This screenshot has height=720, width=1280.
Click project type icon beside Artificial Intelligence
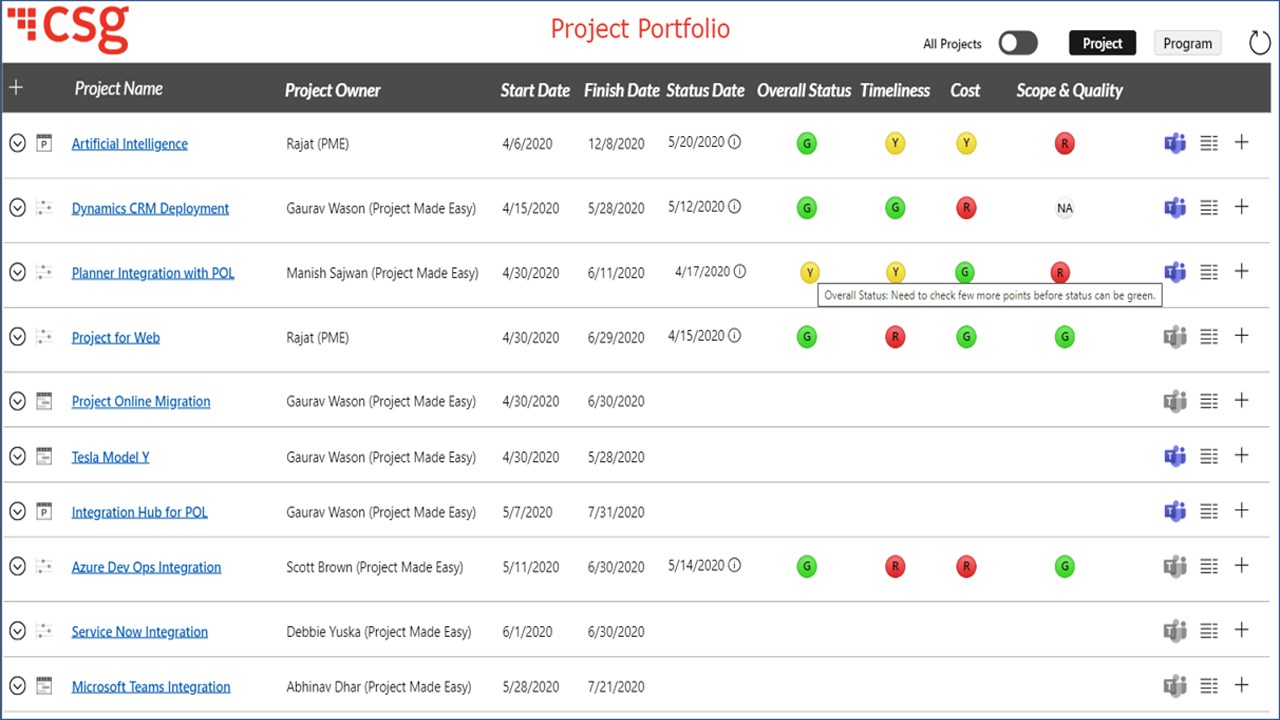tap(43, 143)
